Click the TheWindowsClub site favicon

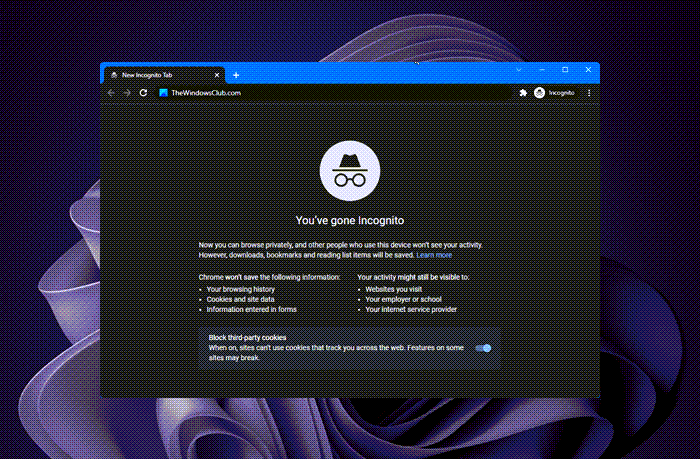tap(163, 93)
